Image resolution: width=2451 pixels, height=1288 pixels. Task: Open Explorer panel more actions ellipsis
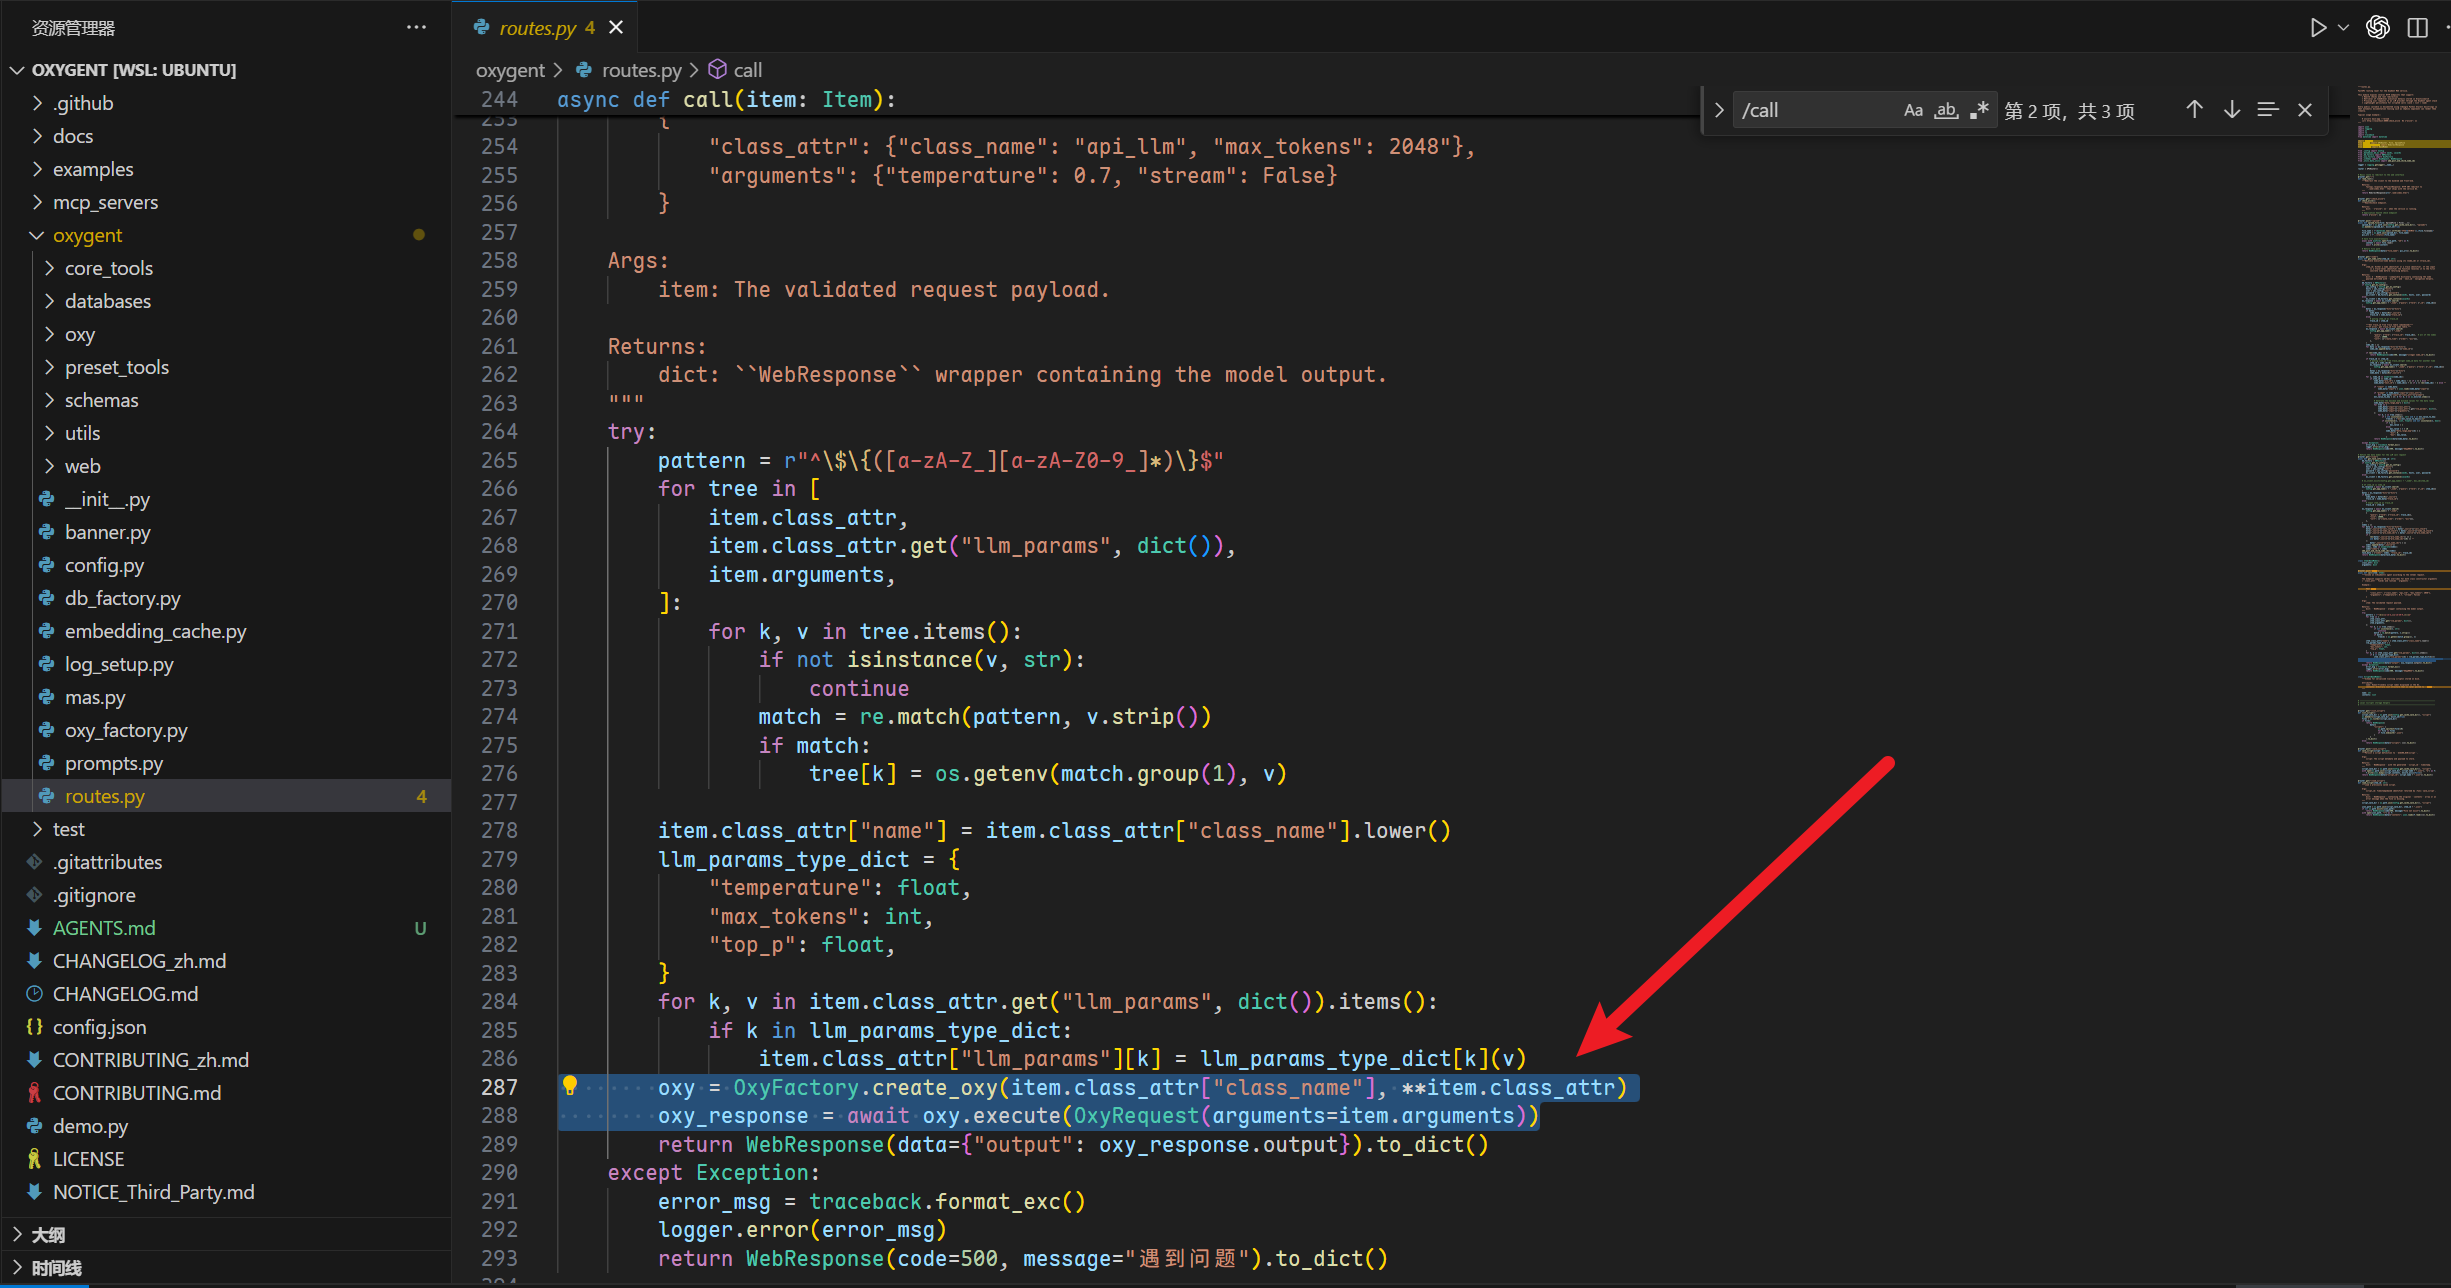click(x=416, y=28)
